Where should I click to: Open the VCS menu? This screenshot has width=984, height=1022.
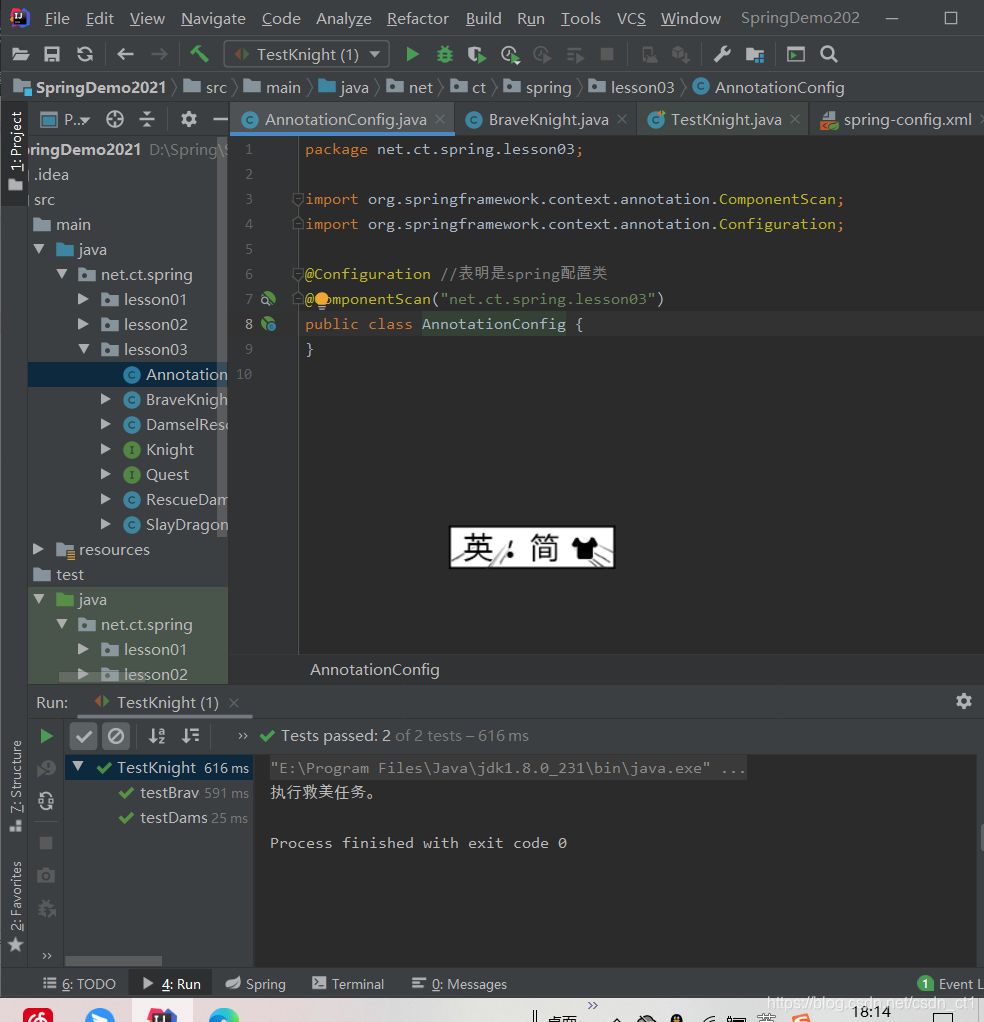(x=631, y=18)
